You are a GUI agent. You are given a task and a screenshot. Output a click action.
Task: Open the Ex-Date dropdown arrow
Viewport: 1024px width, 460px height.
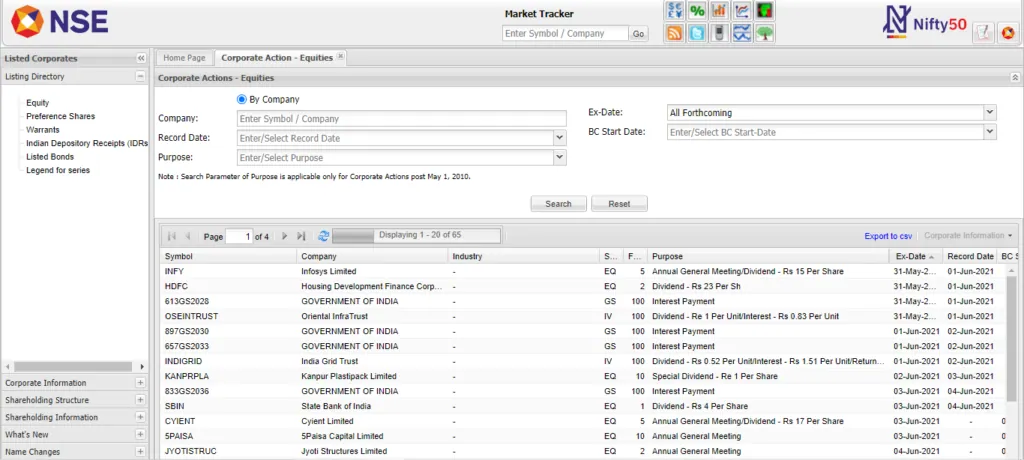(x=990, y=112)
